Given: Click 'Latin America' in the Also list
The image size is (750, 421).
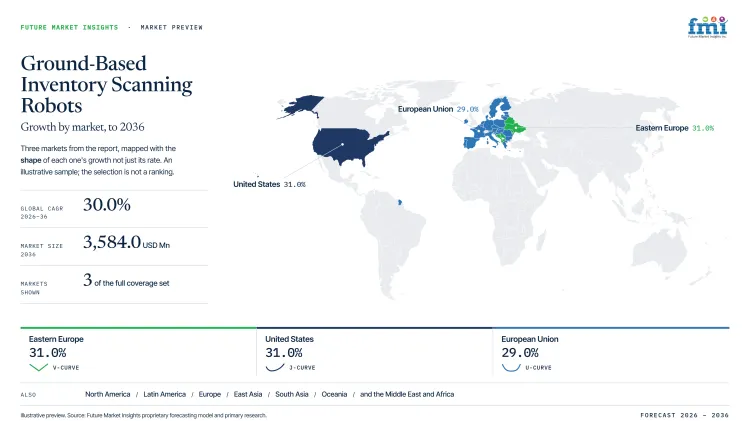Looking at the screenshot, I should click(165, 394).
